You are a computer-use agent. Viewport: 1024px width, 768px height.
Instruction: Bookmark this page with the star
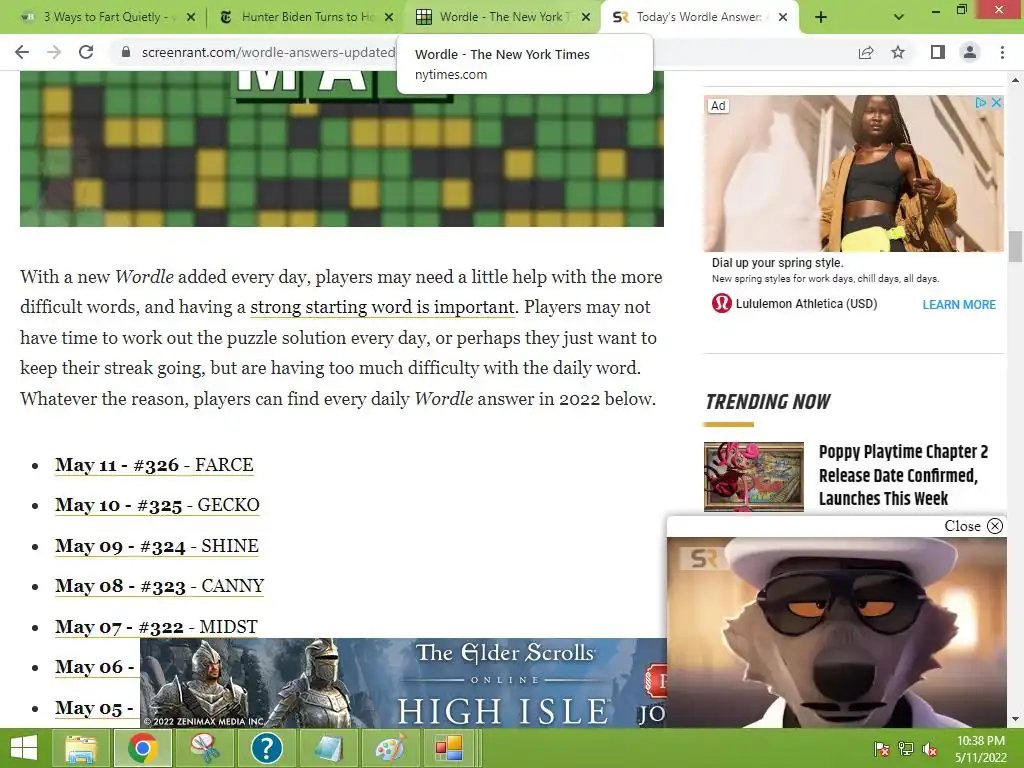click(x=898, y=52)
